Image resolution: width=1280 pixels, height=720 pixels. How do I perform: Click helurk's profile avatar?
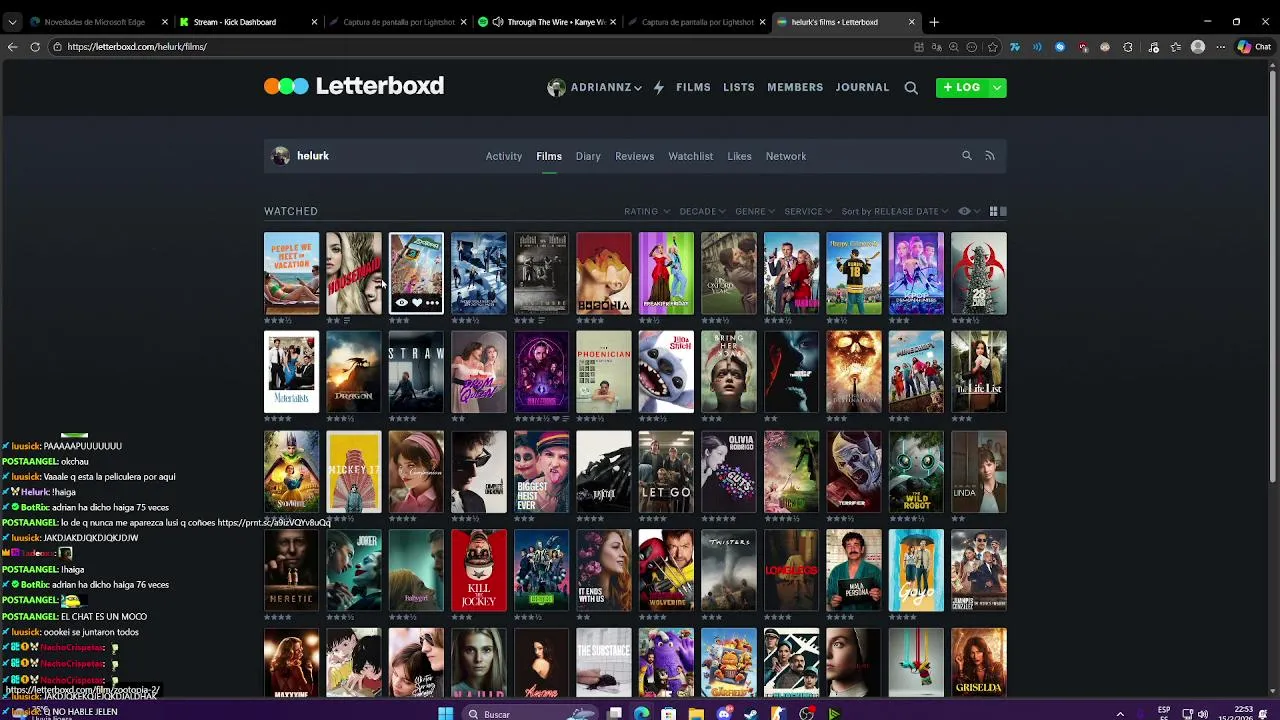(281, 156)
